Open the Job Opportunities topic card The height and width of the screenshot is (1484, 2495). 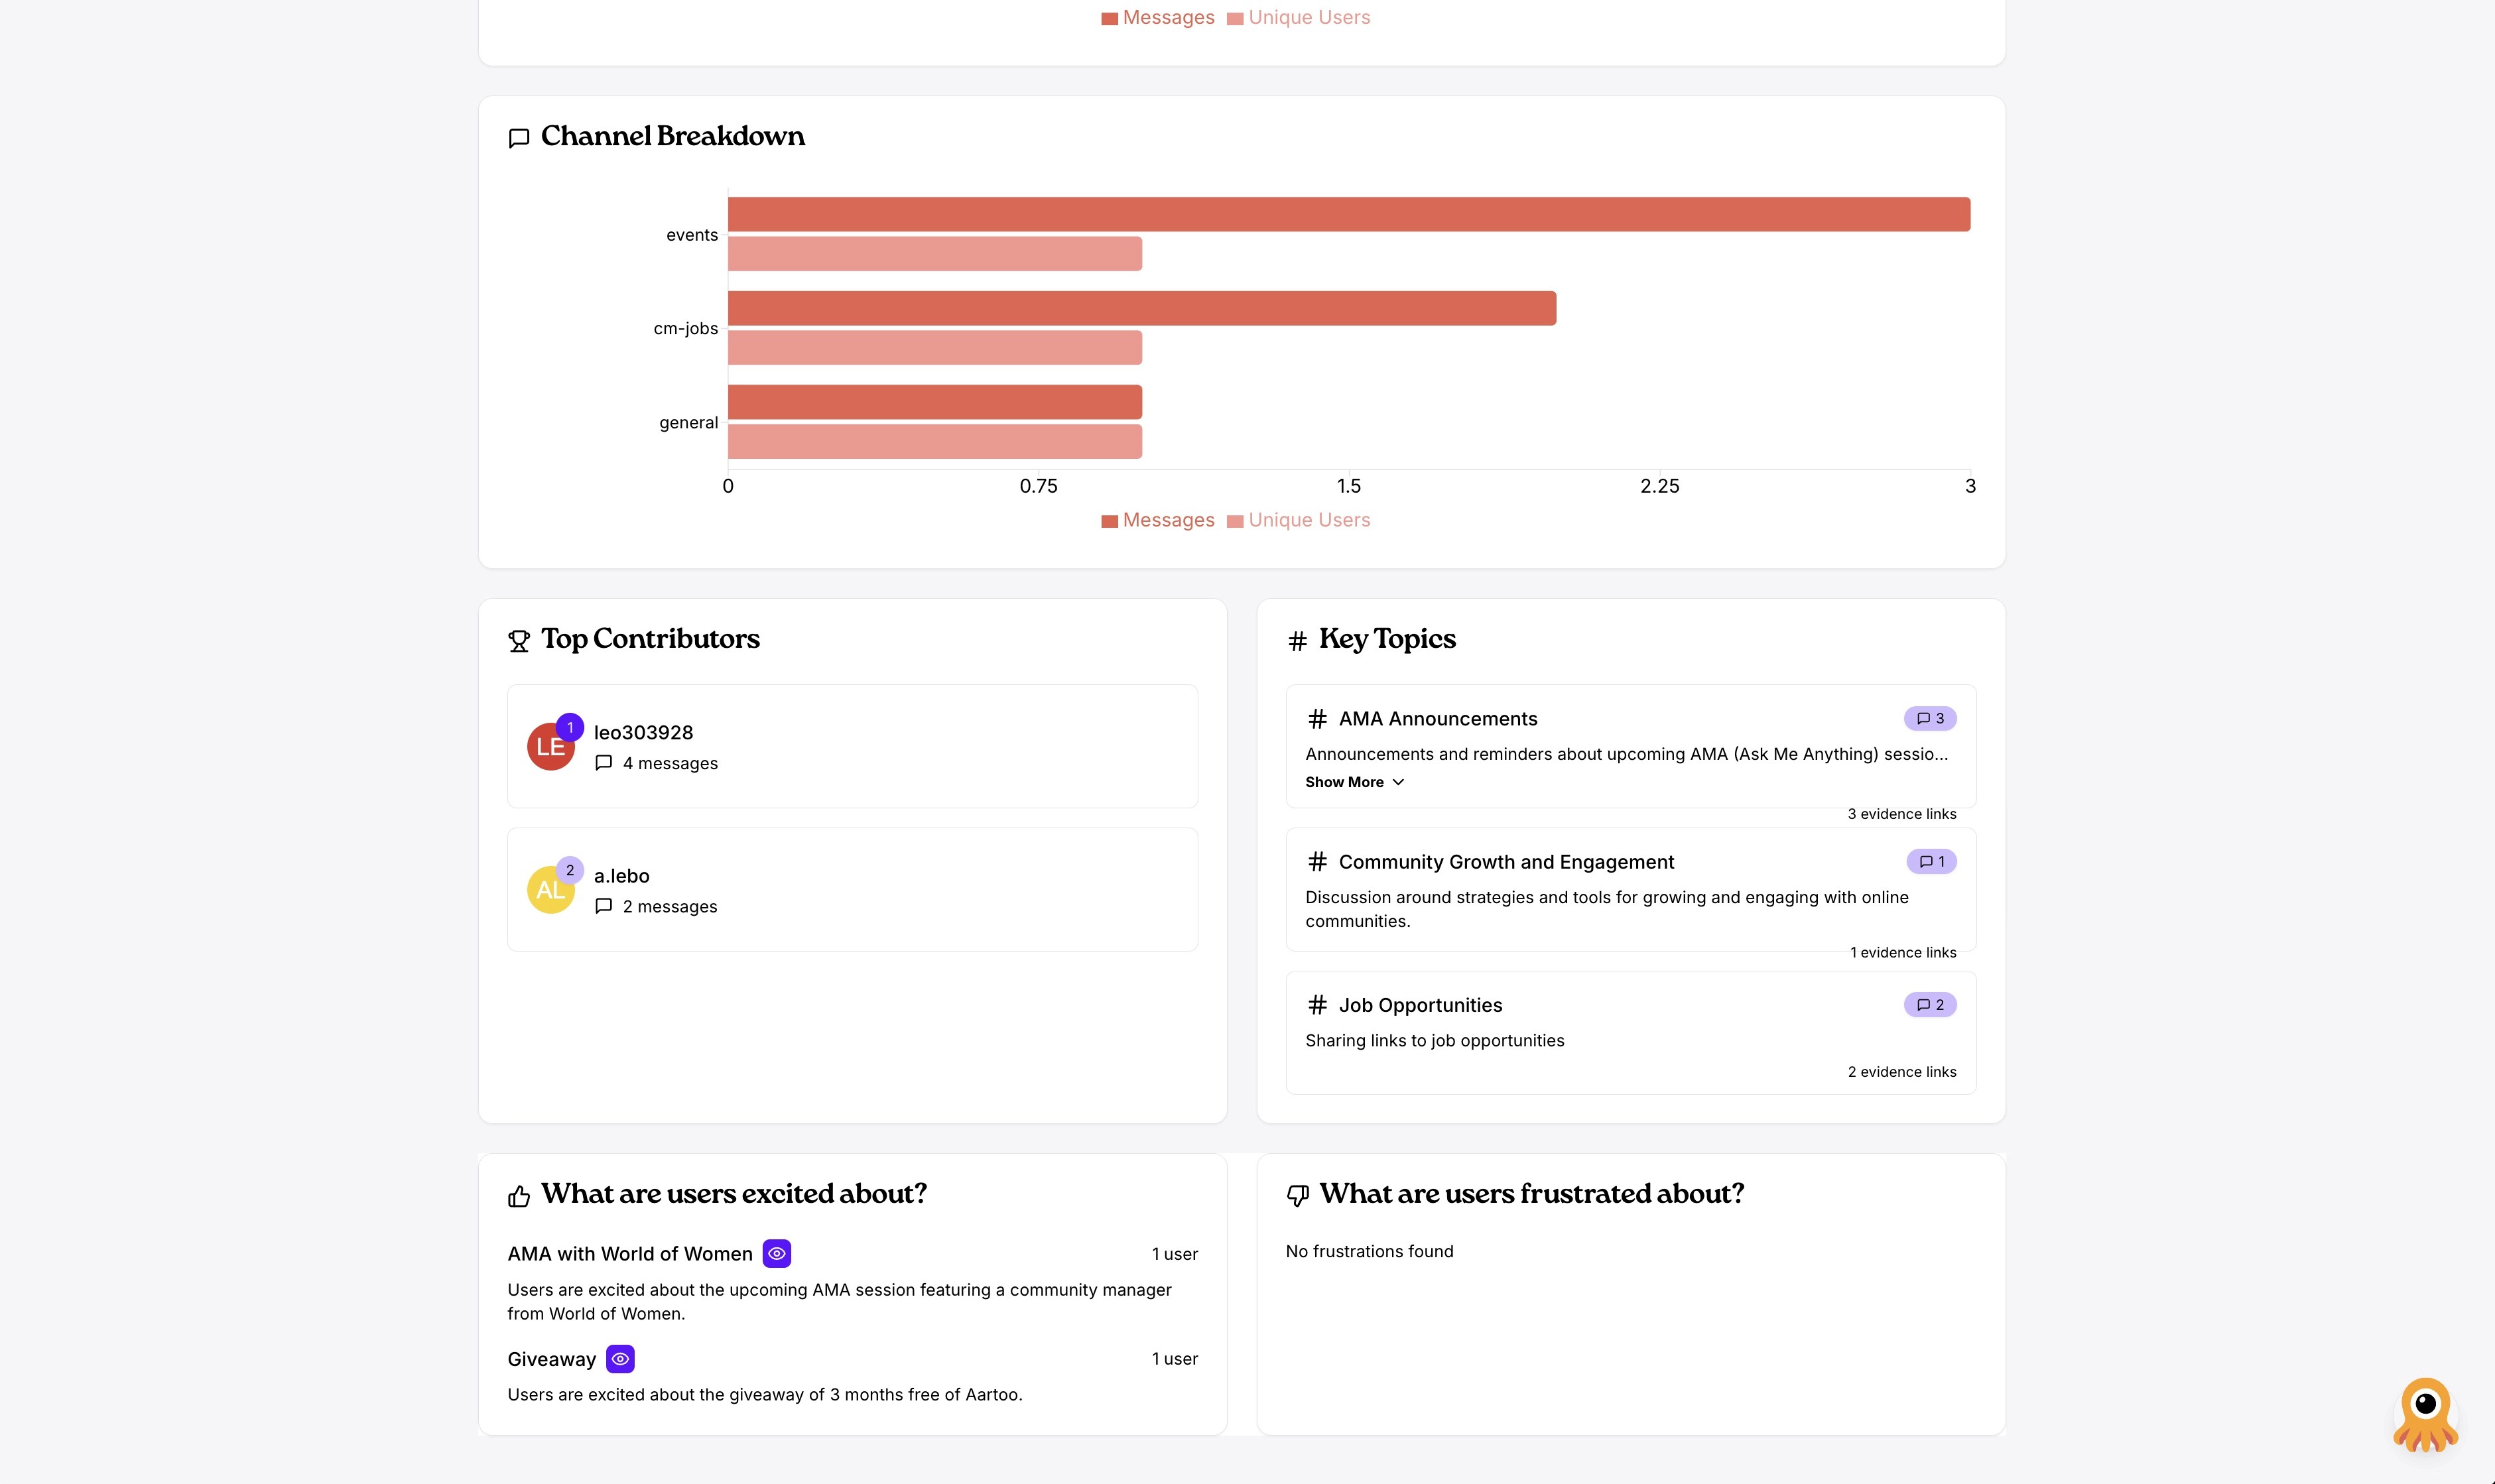pyautogui.click(x=1420, y=1005)
